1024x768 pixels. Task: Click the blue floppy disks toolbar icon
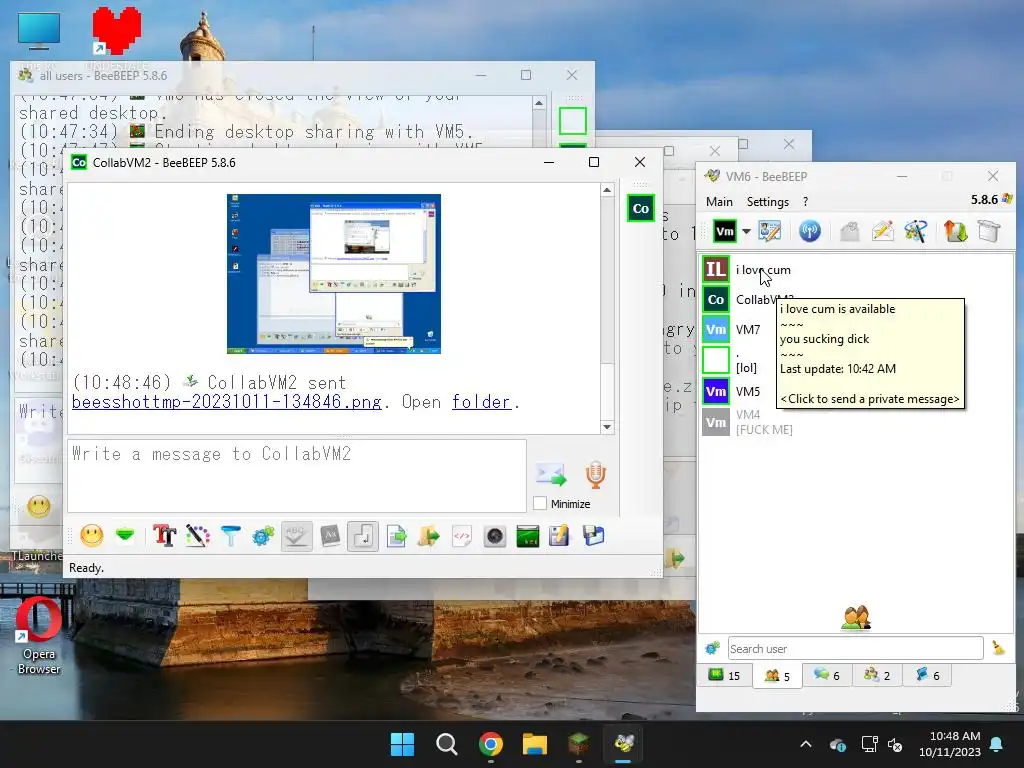pos(593,536)
